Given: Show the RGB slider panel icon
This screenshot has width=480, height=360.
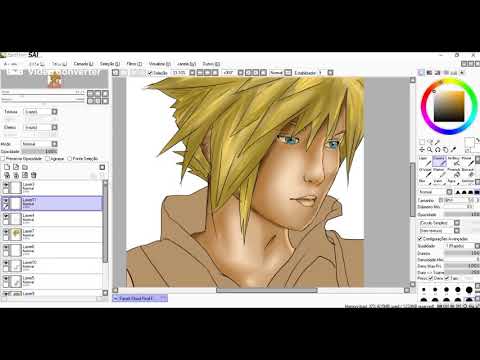Looking at the screenshot, I should click(x=429, y=73).
